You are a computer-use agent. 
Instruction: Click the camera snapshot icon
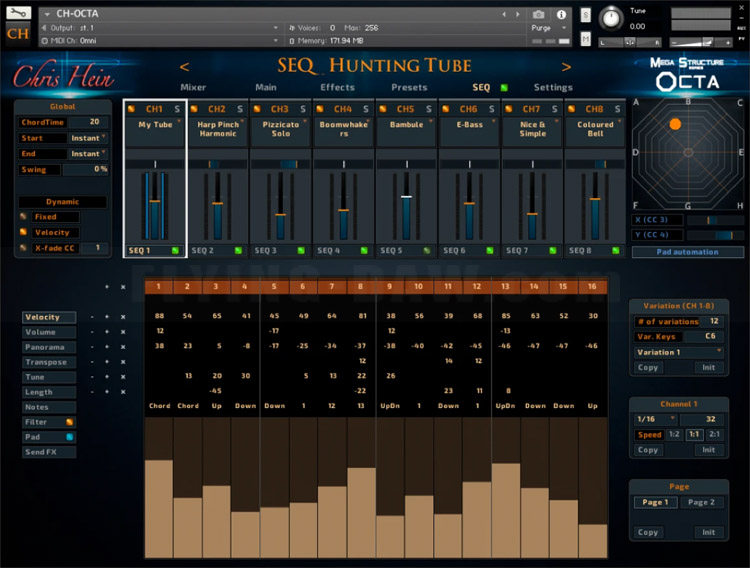pyautogui.click(x=539, y=14)
